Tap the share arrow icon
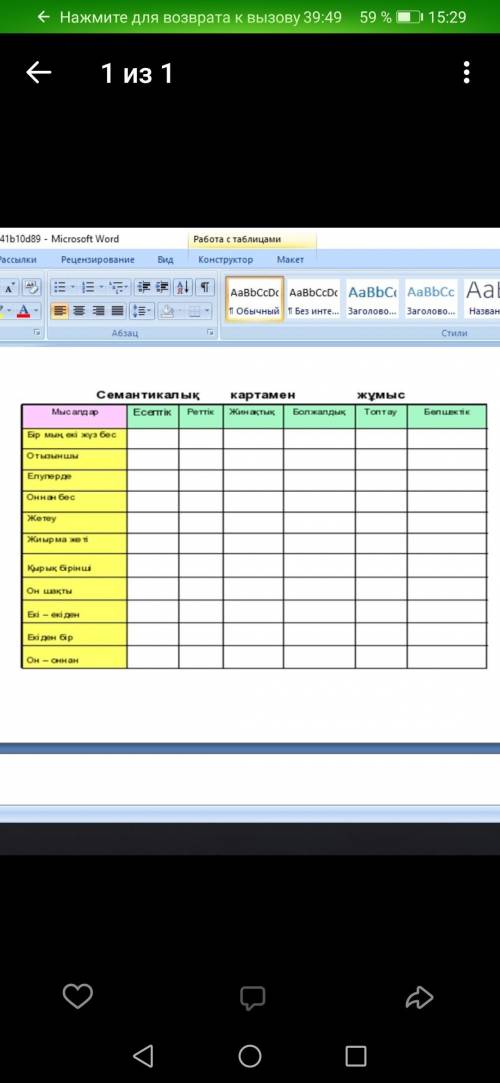 tap(419, 997)
